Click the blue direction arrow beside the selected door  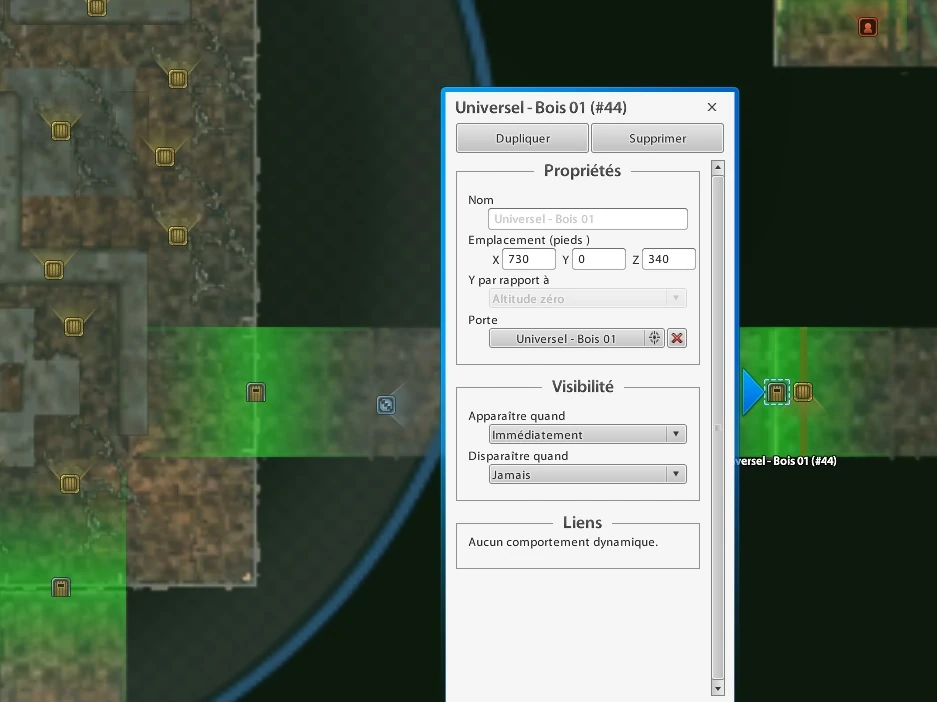pyautogui.click(x=753, y=393)
